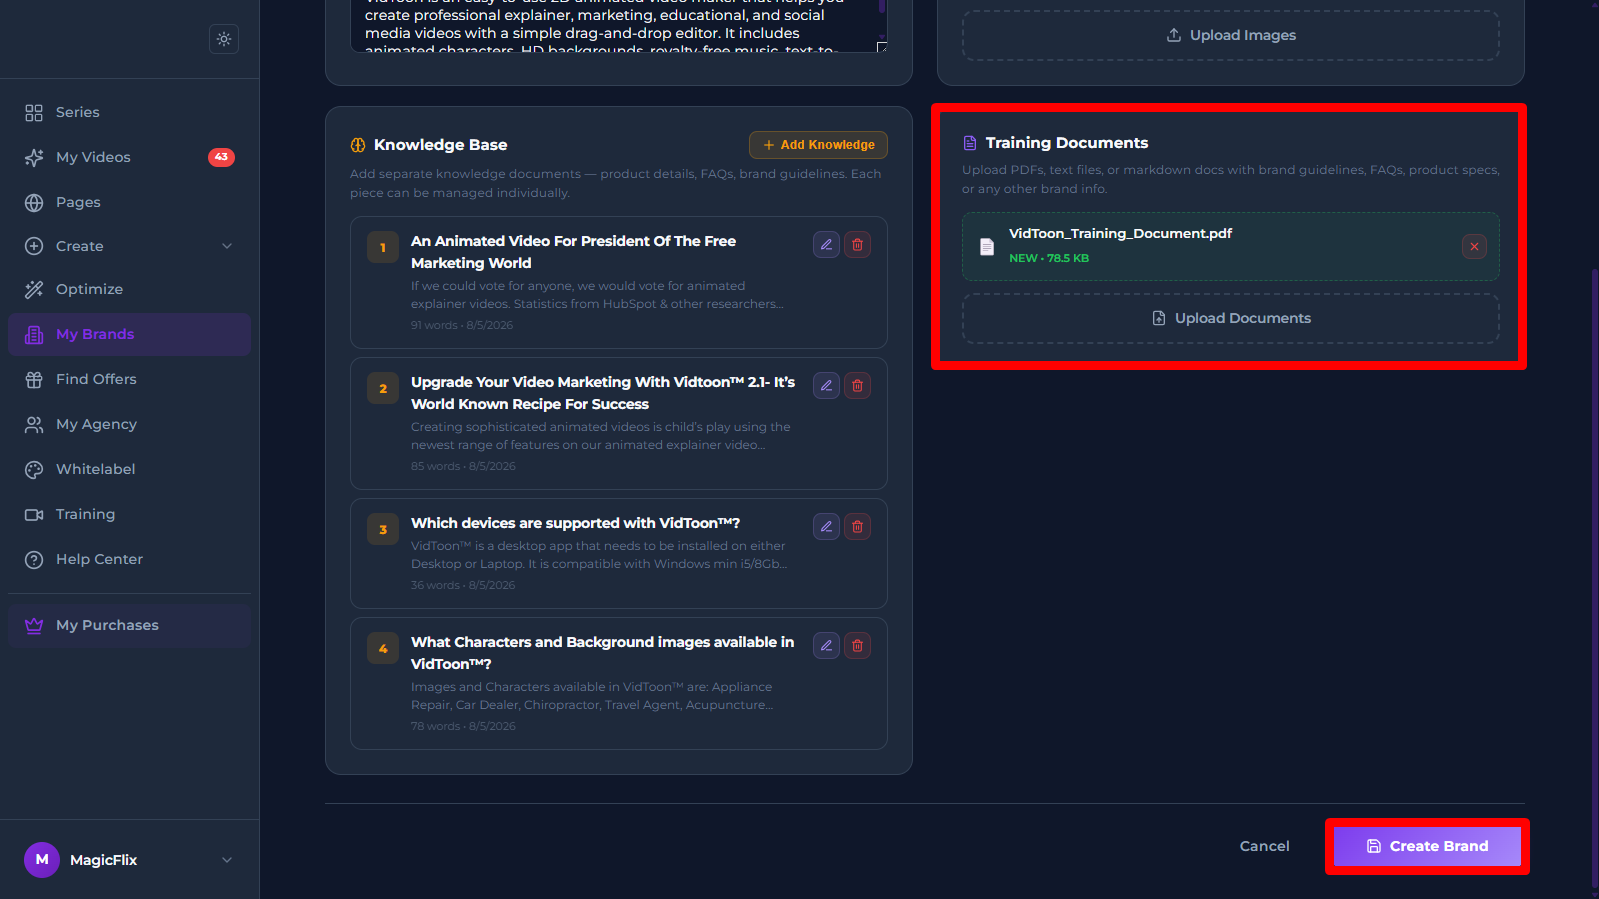Select My Brands in sidebar
The image size is (1599, 899).
click(129, 334)
